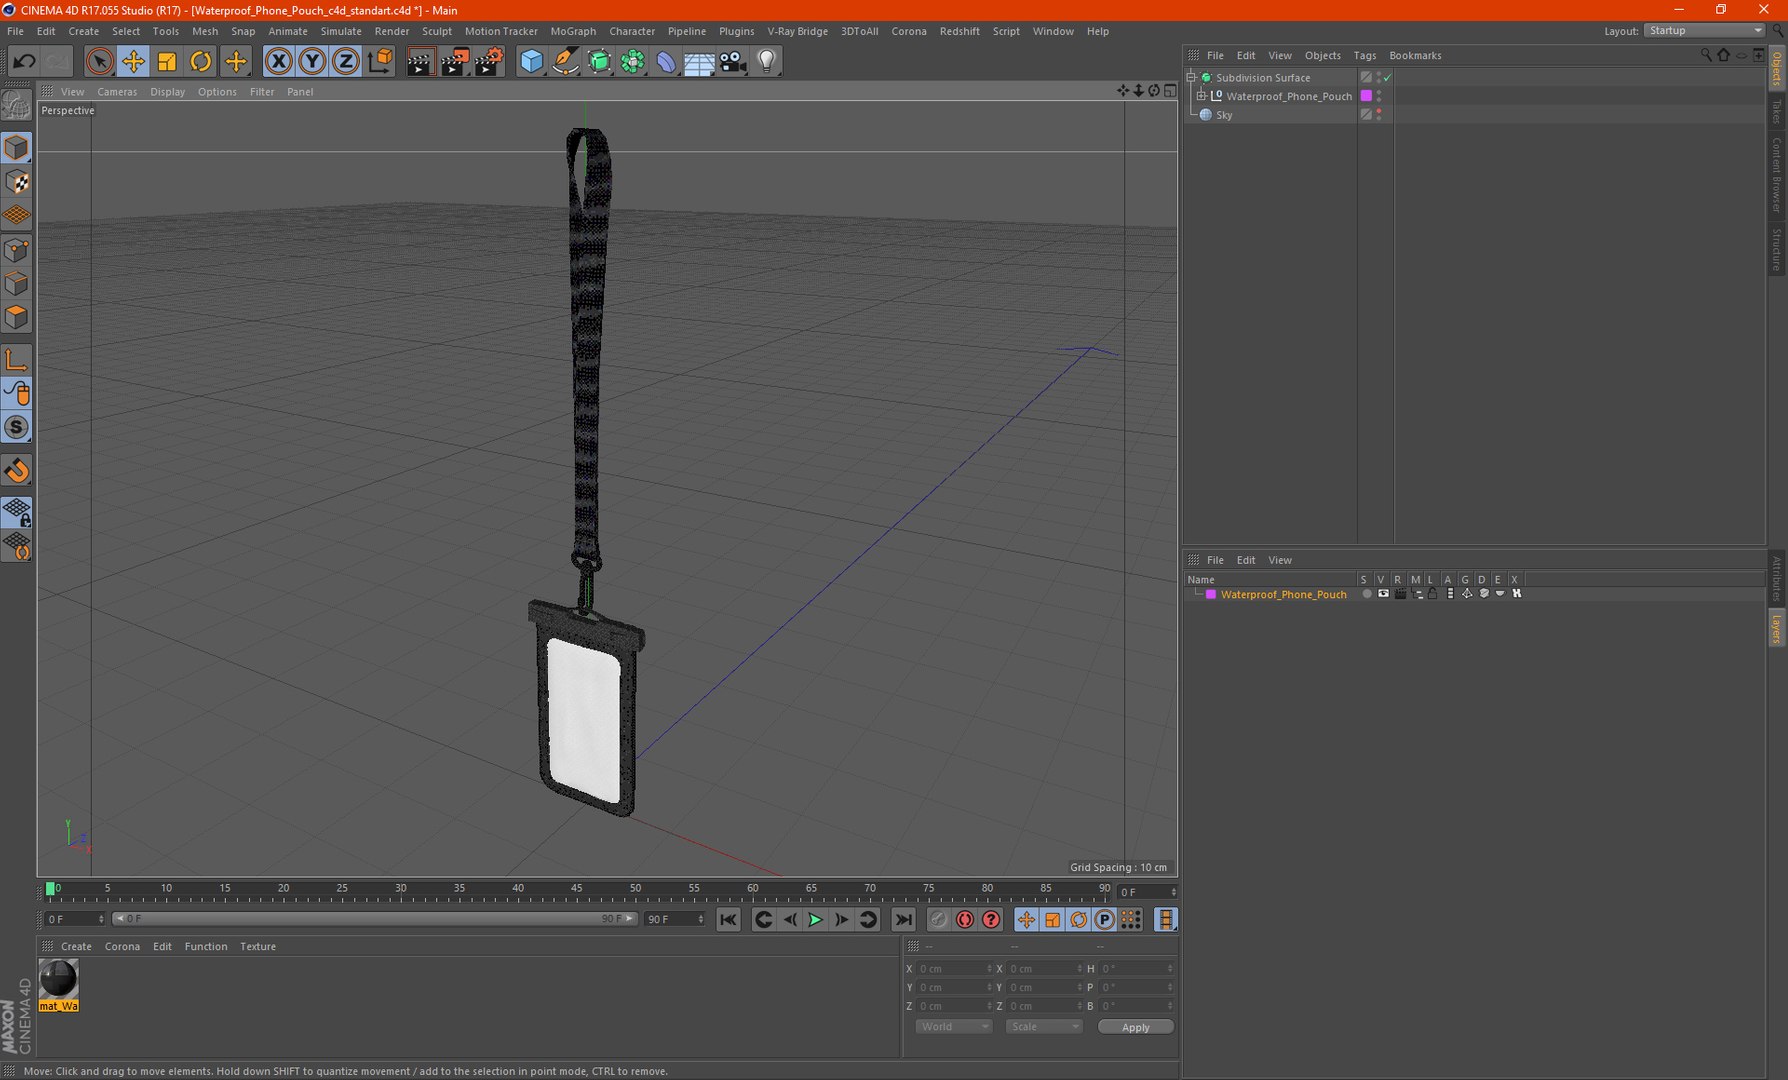Play the animation forward
The image size is (1788, 1080).
pos(815,920)
